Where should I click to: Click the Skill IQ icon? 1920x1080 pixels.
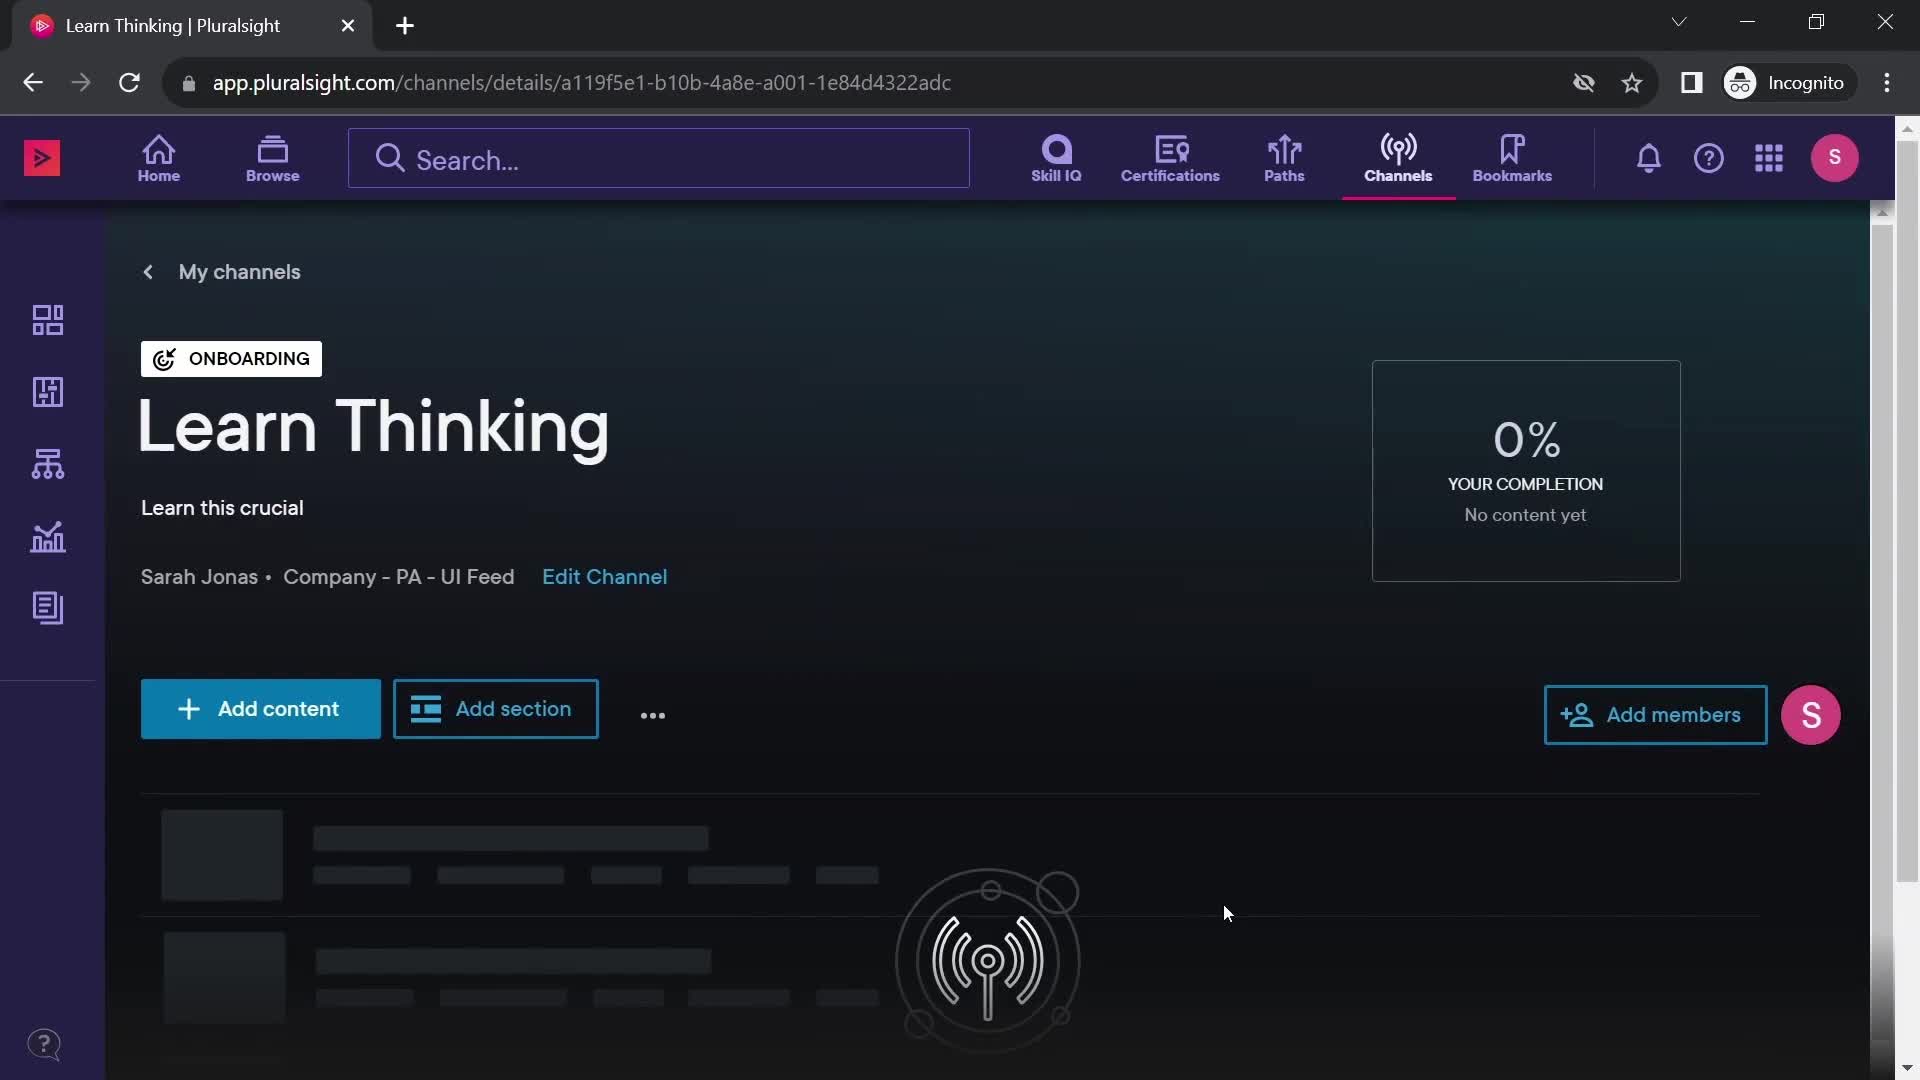click(x=1055, y=158)
